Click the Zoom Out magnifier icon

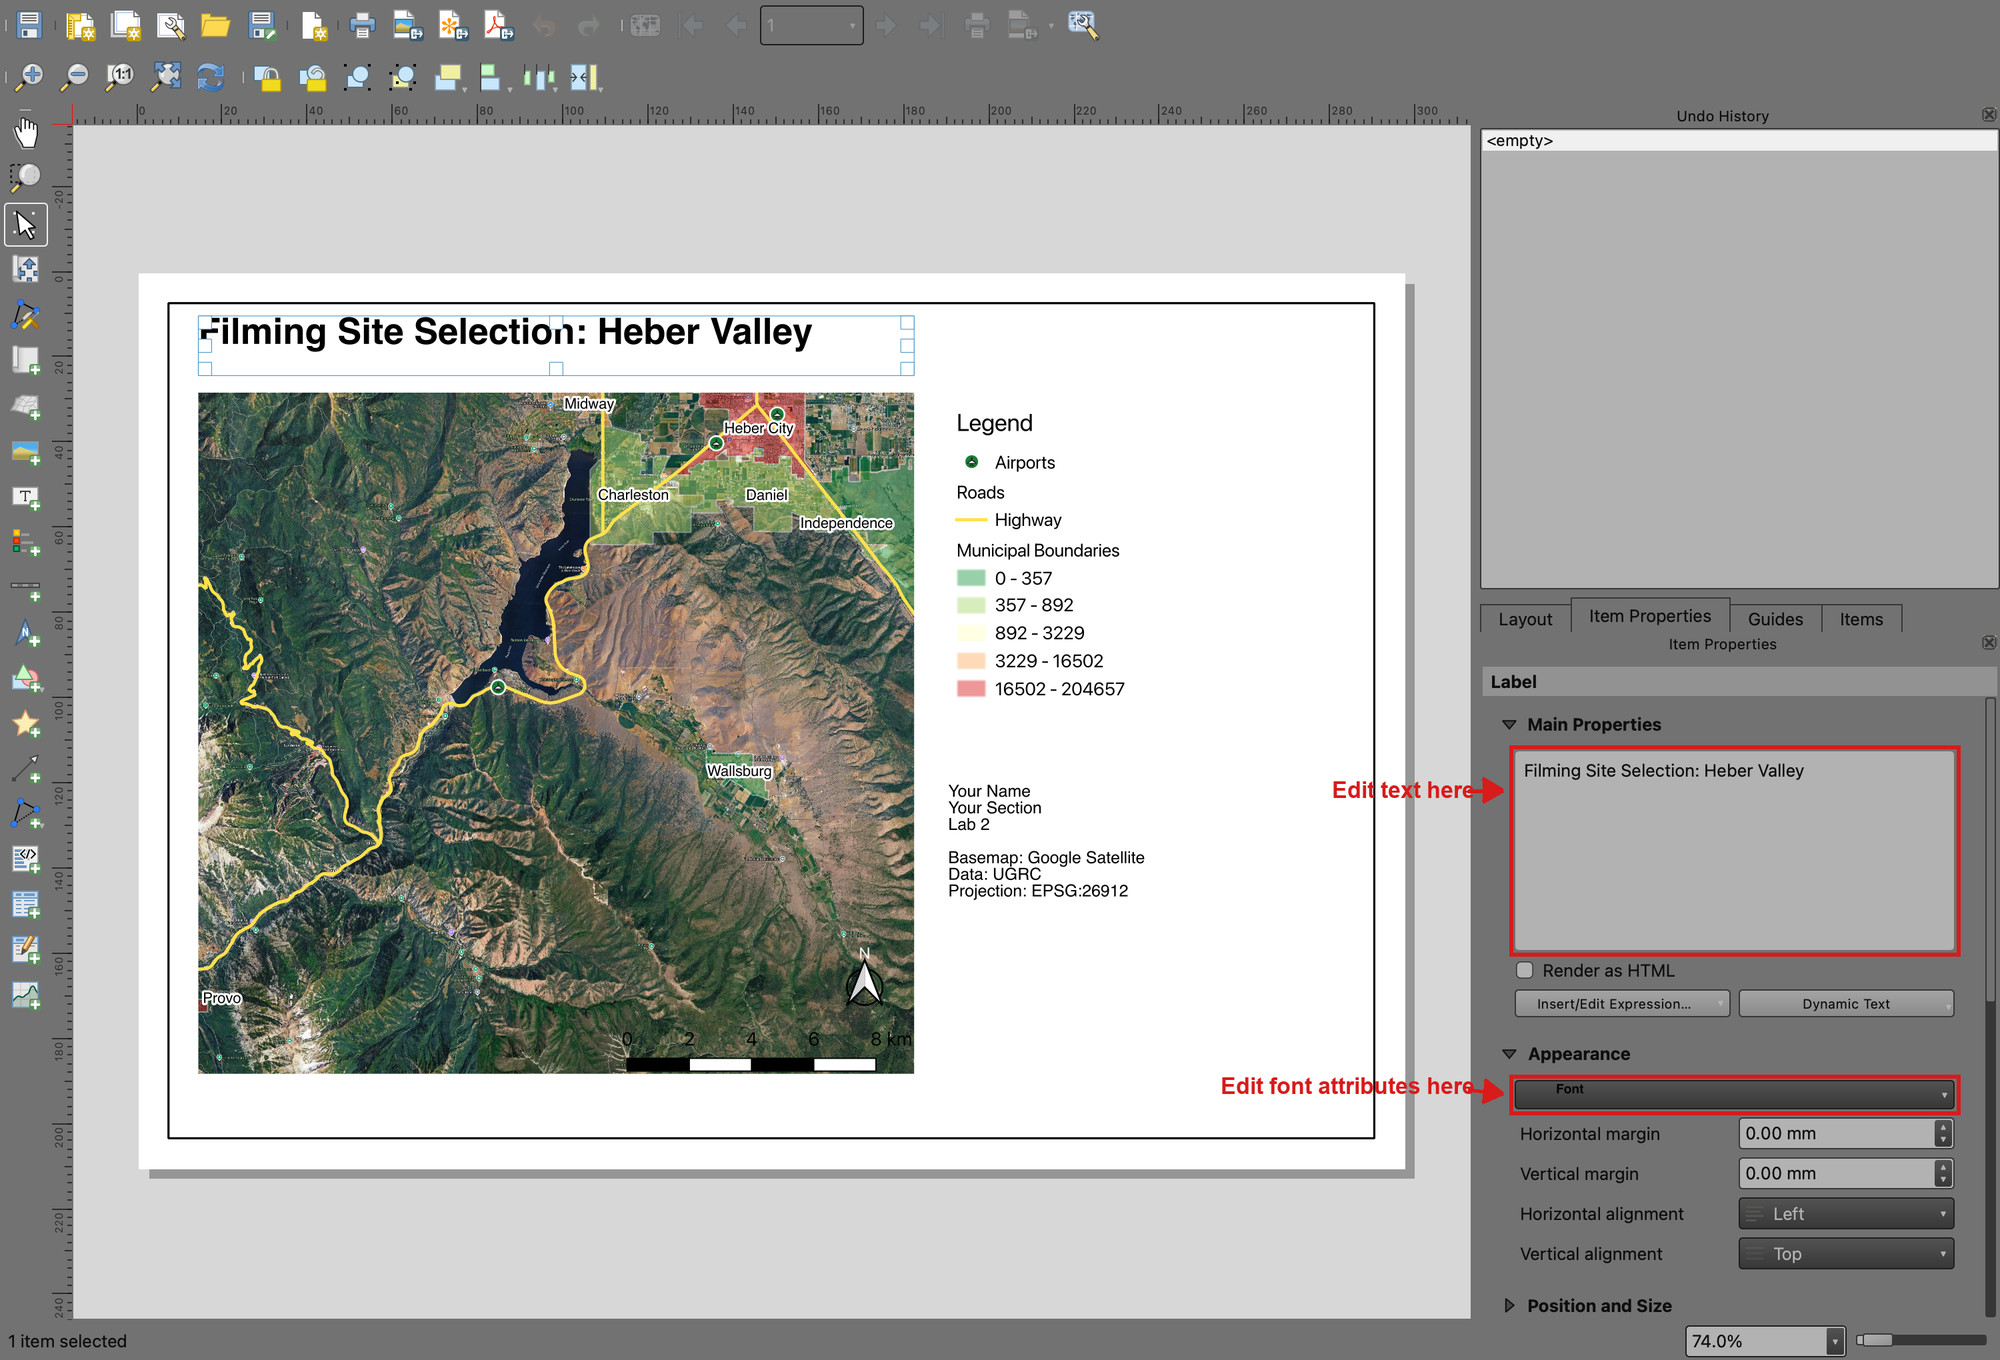(75, 77)
